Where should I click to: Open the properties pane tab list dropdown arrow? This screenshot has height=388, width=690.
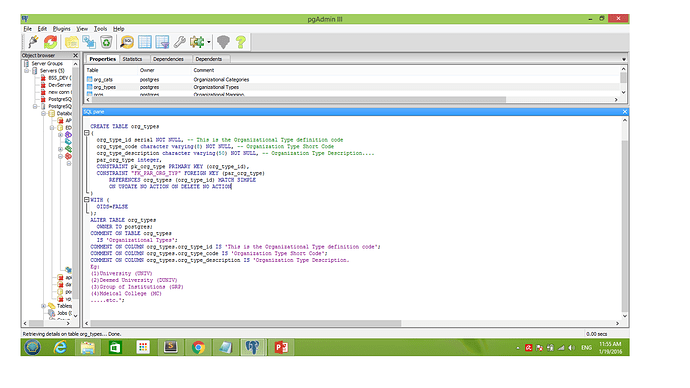pyautogui.click(x=624, y=59)
